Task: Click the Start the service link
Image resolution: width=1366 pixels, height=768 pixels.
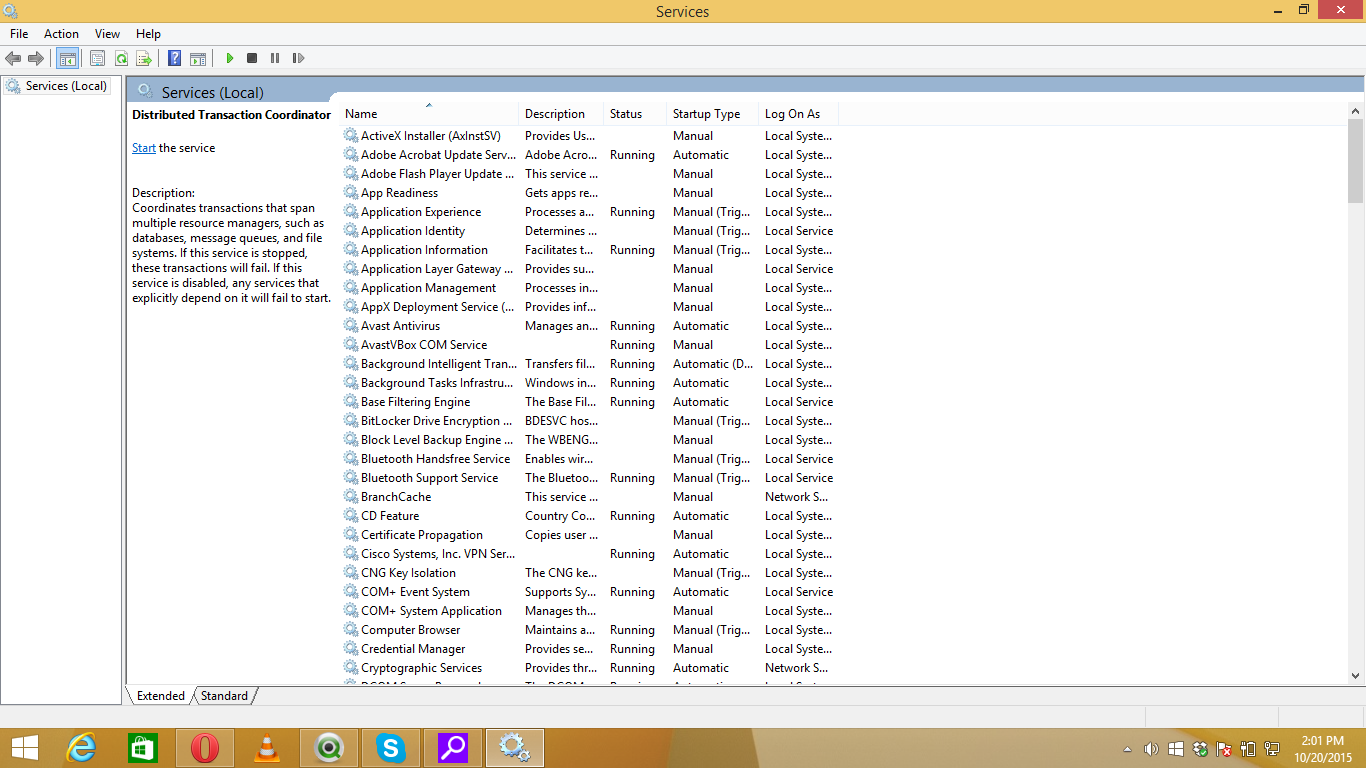Action: [144, 148]
